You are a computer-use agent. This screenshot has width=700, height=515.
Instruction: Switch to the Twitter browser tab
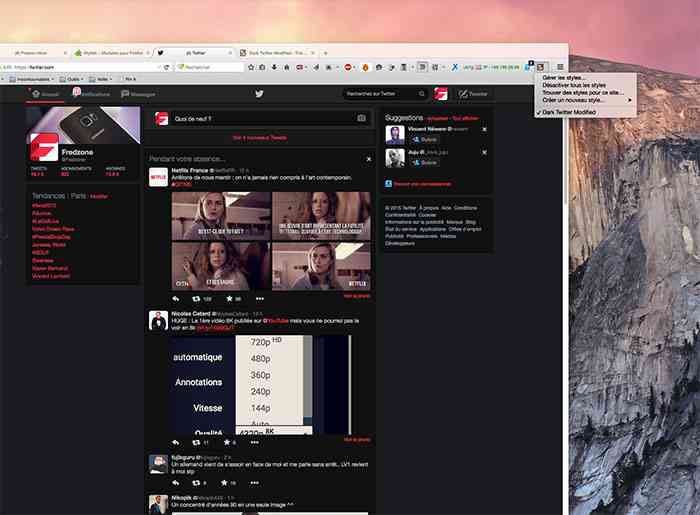[194, 53]
